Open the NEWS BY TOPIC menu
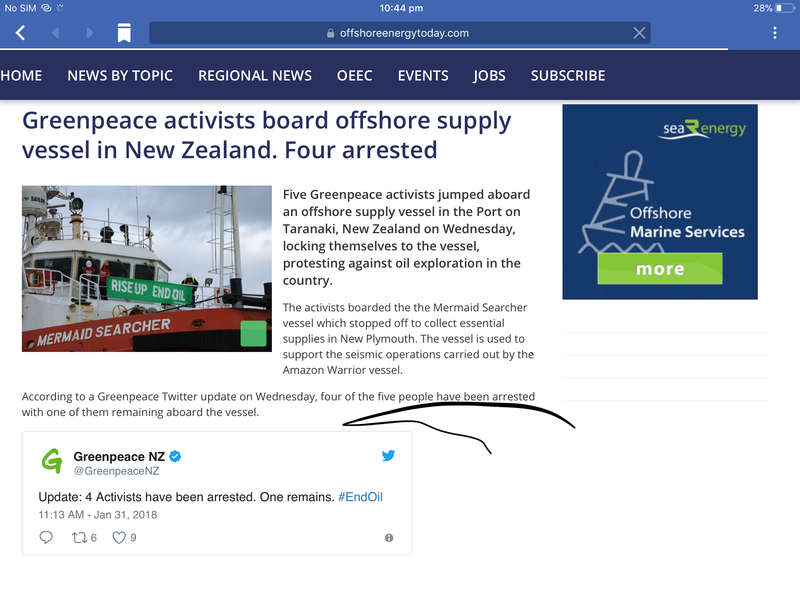This screenshot has width=800, height=600. (x=120, y=76)
